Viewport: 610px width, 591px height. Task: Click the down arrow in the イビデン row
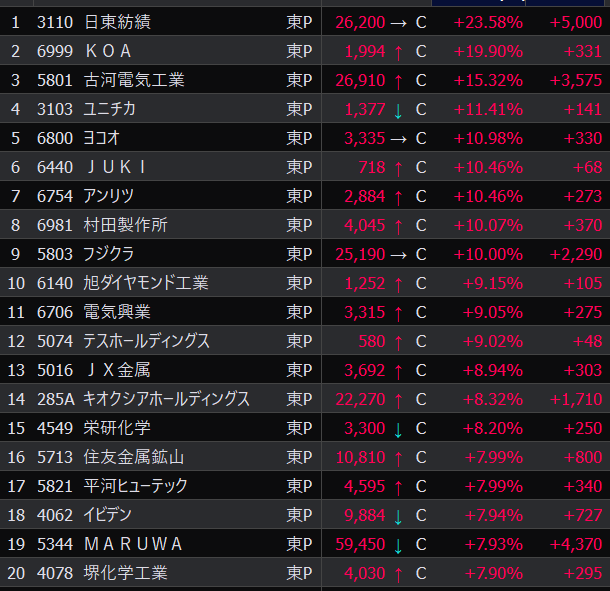tap(399, 516)
